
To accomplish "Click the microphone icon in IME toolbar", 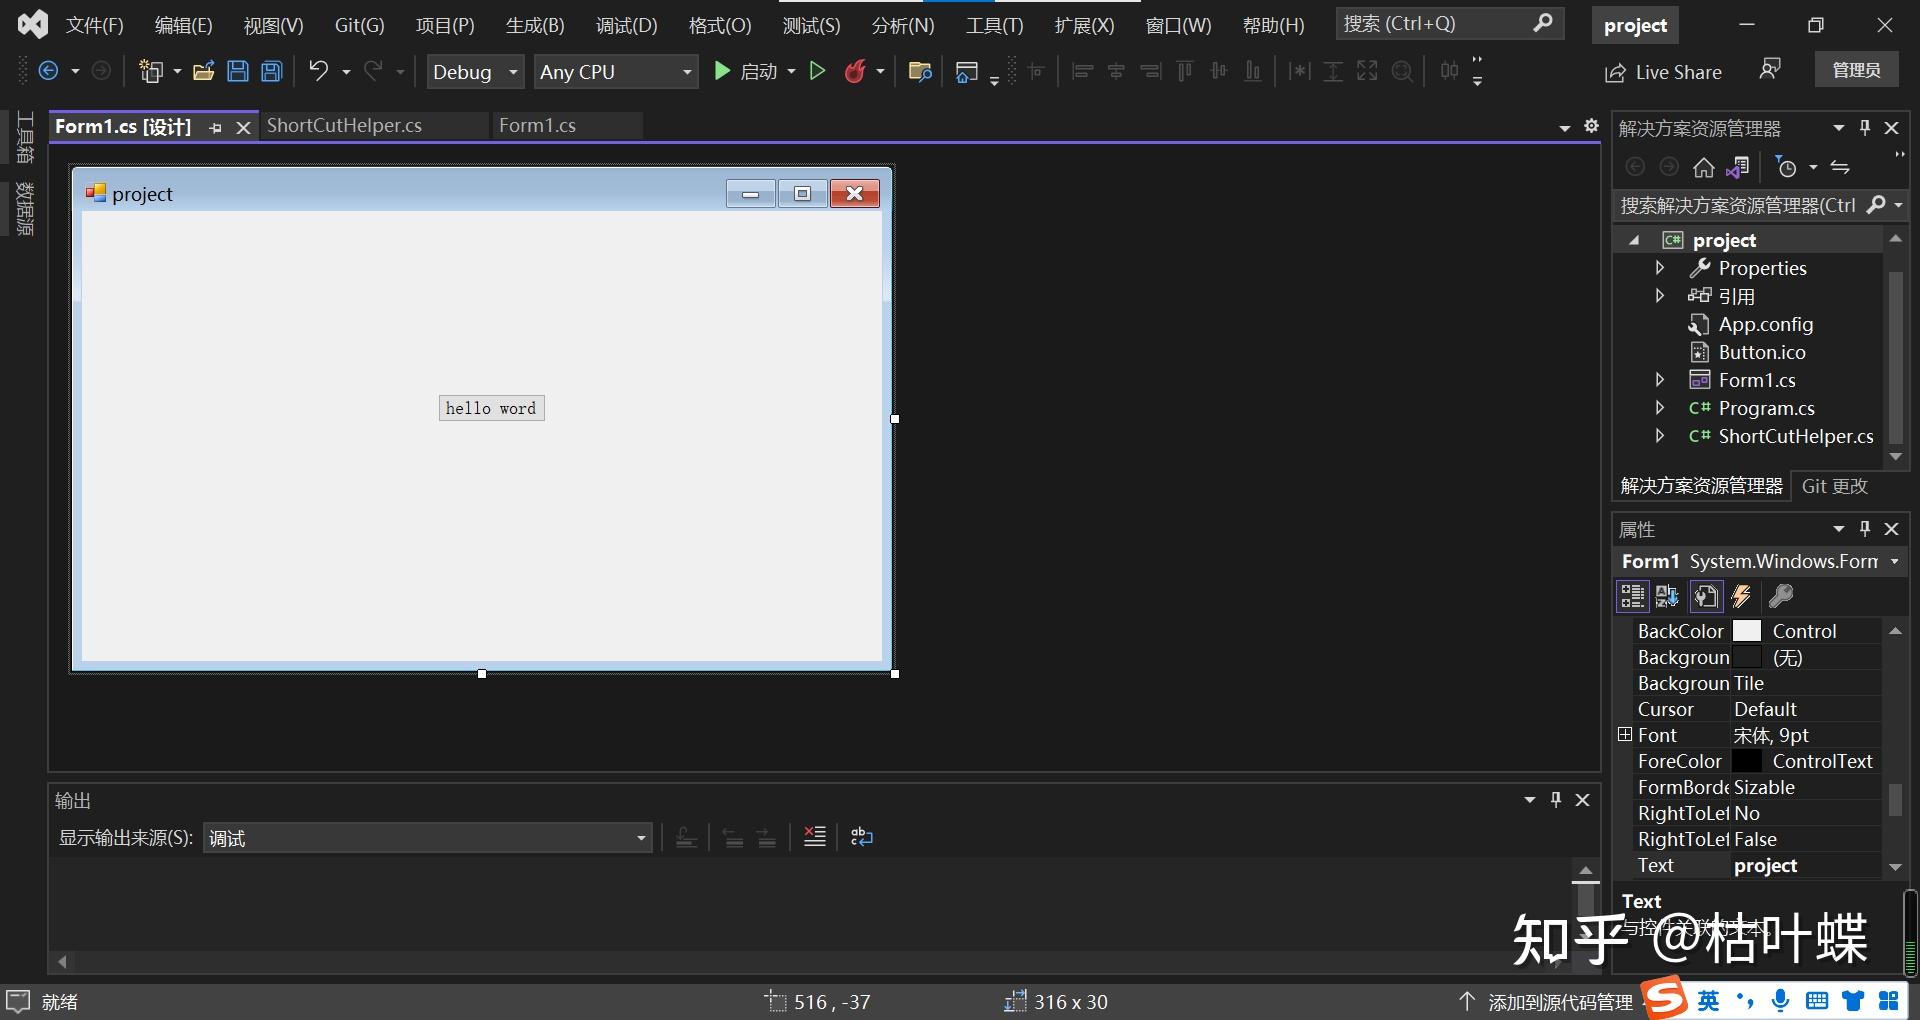I will click(1781, 1000).
